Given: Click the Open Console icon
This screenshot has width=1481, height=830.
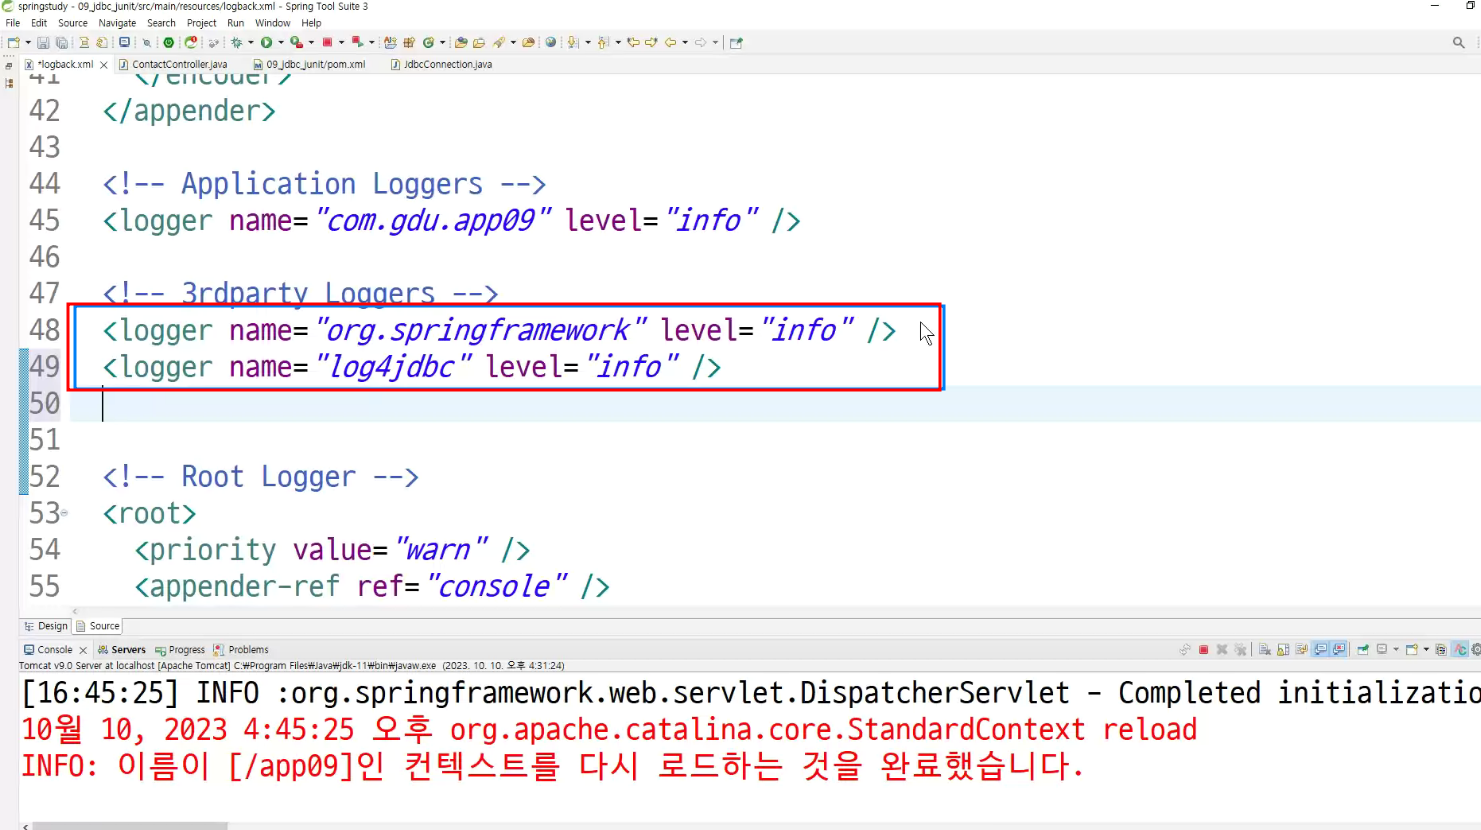Looking at the screenshot, I should [x=1411, y=649].
